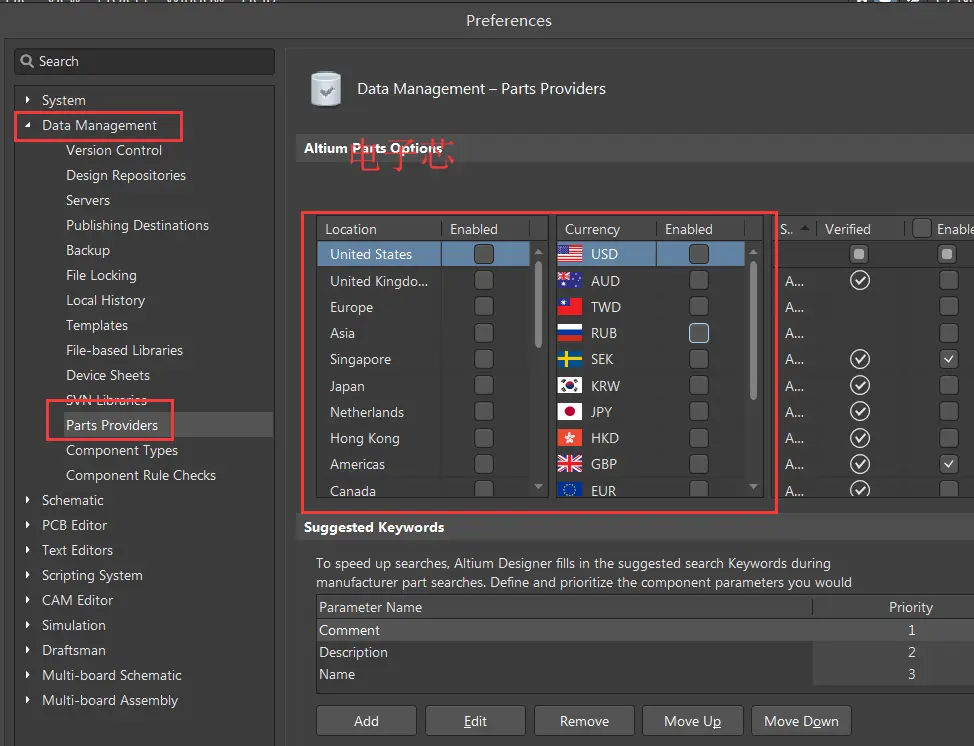The width and height of the screenshot is (974, 746).
Task: Enable the Singapore location checkbox
Action: pyautogui.click(x=484, y=359)
